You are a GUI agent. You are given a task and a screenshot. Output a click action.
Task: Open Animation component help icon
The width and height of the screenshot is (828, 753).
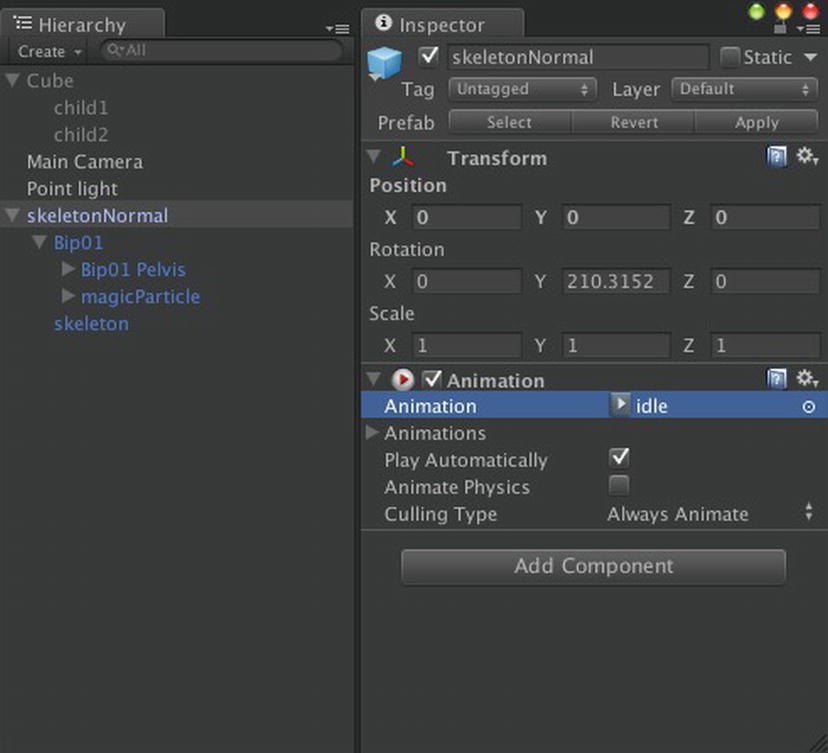coord(776,379)
